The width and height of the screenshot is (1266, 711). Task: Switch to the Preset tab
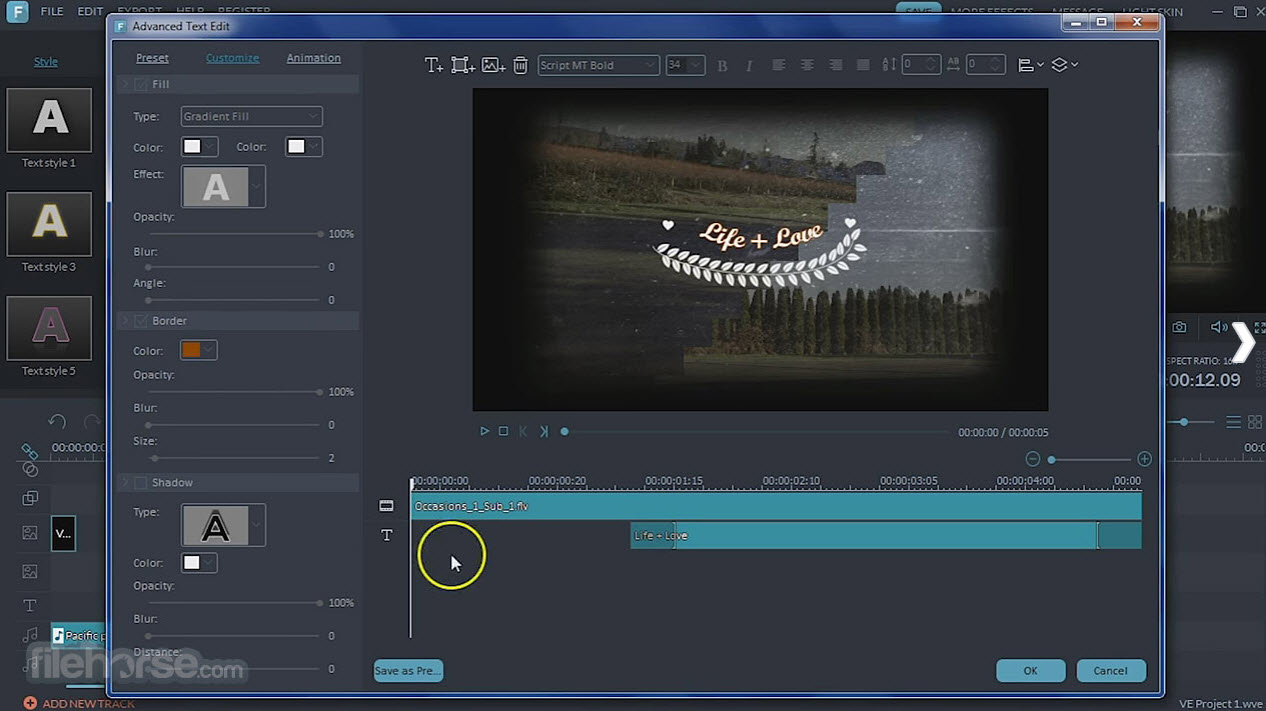(152, 58)
